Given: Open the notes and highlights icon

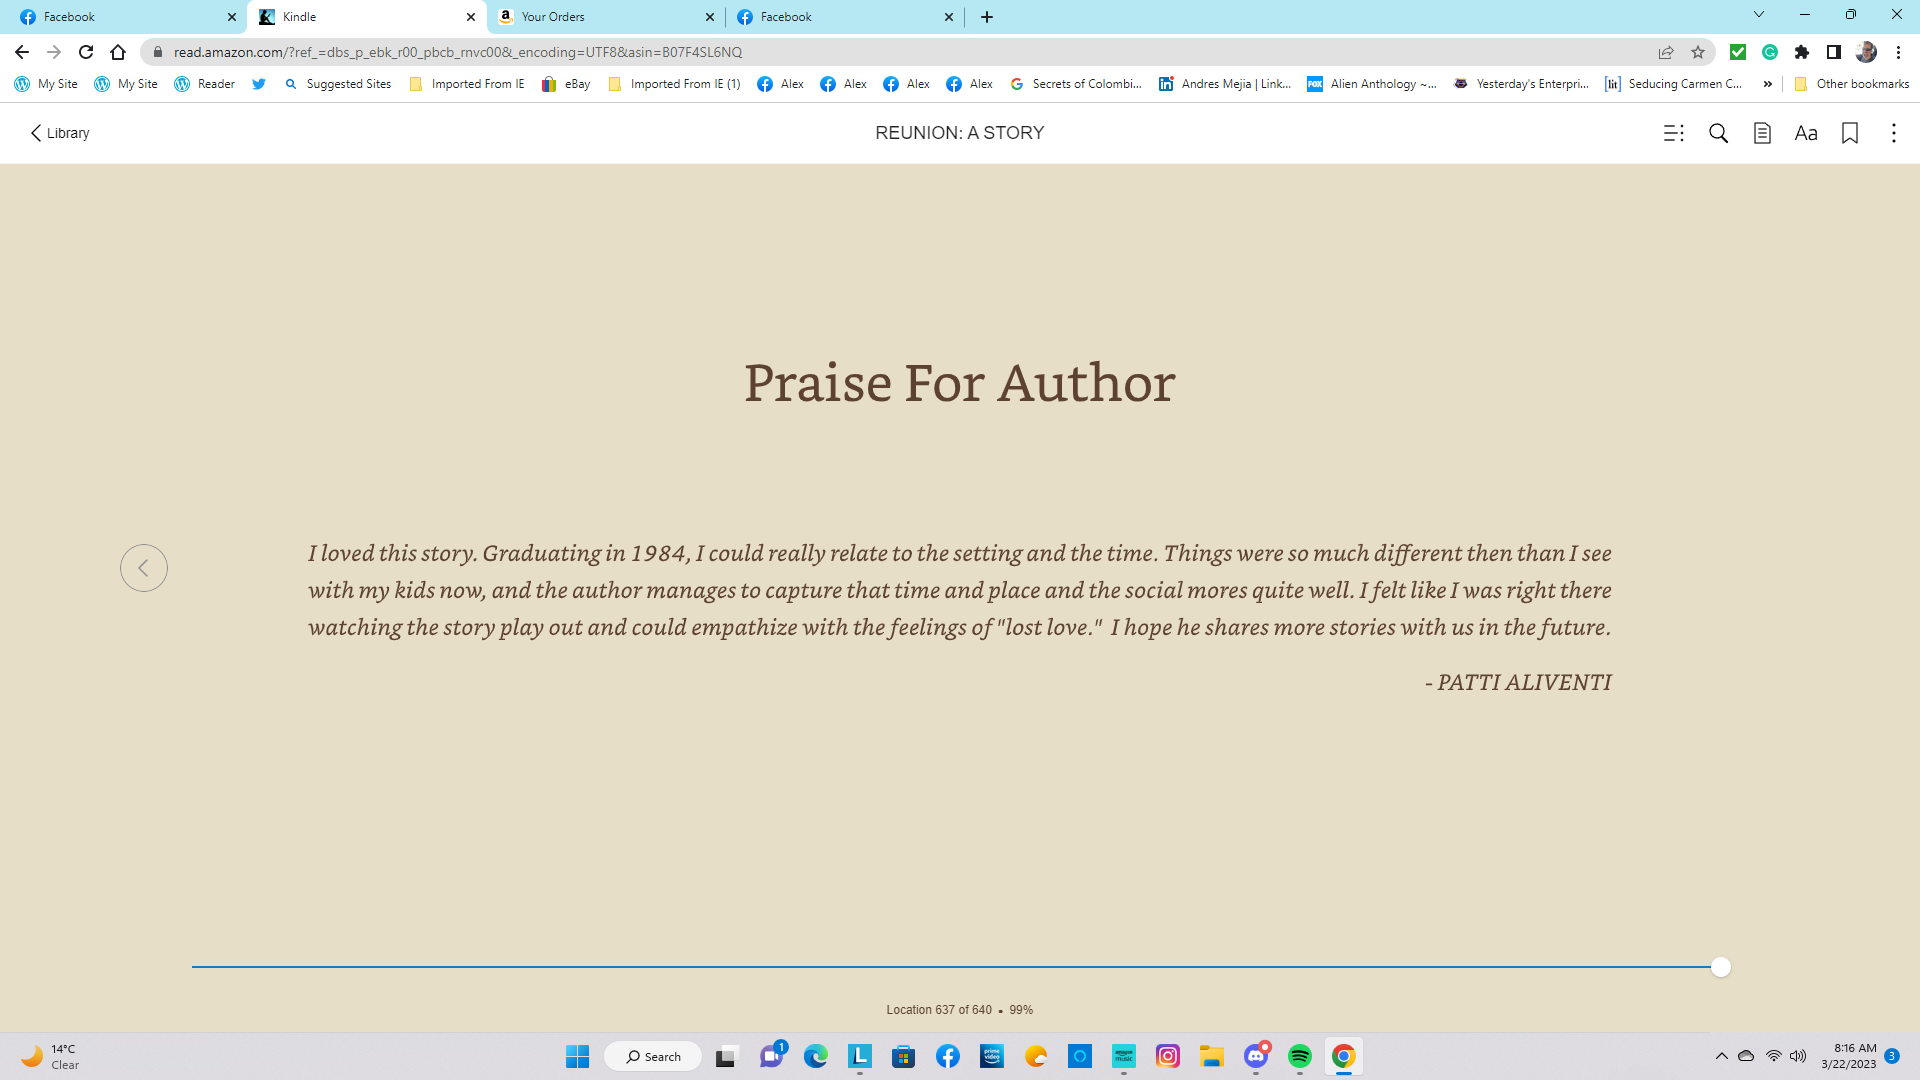Looking at the screenshot, I should 1762,133.
